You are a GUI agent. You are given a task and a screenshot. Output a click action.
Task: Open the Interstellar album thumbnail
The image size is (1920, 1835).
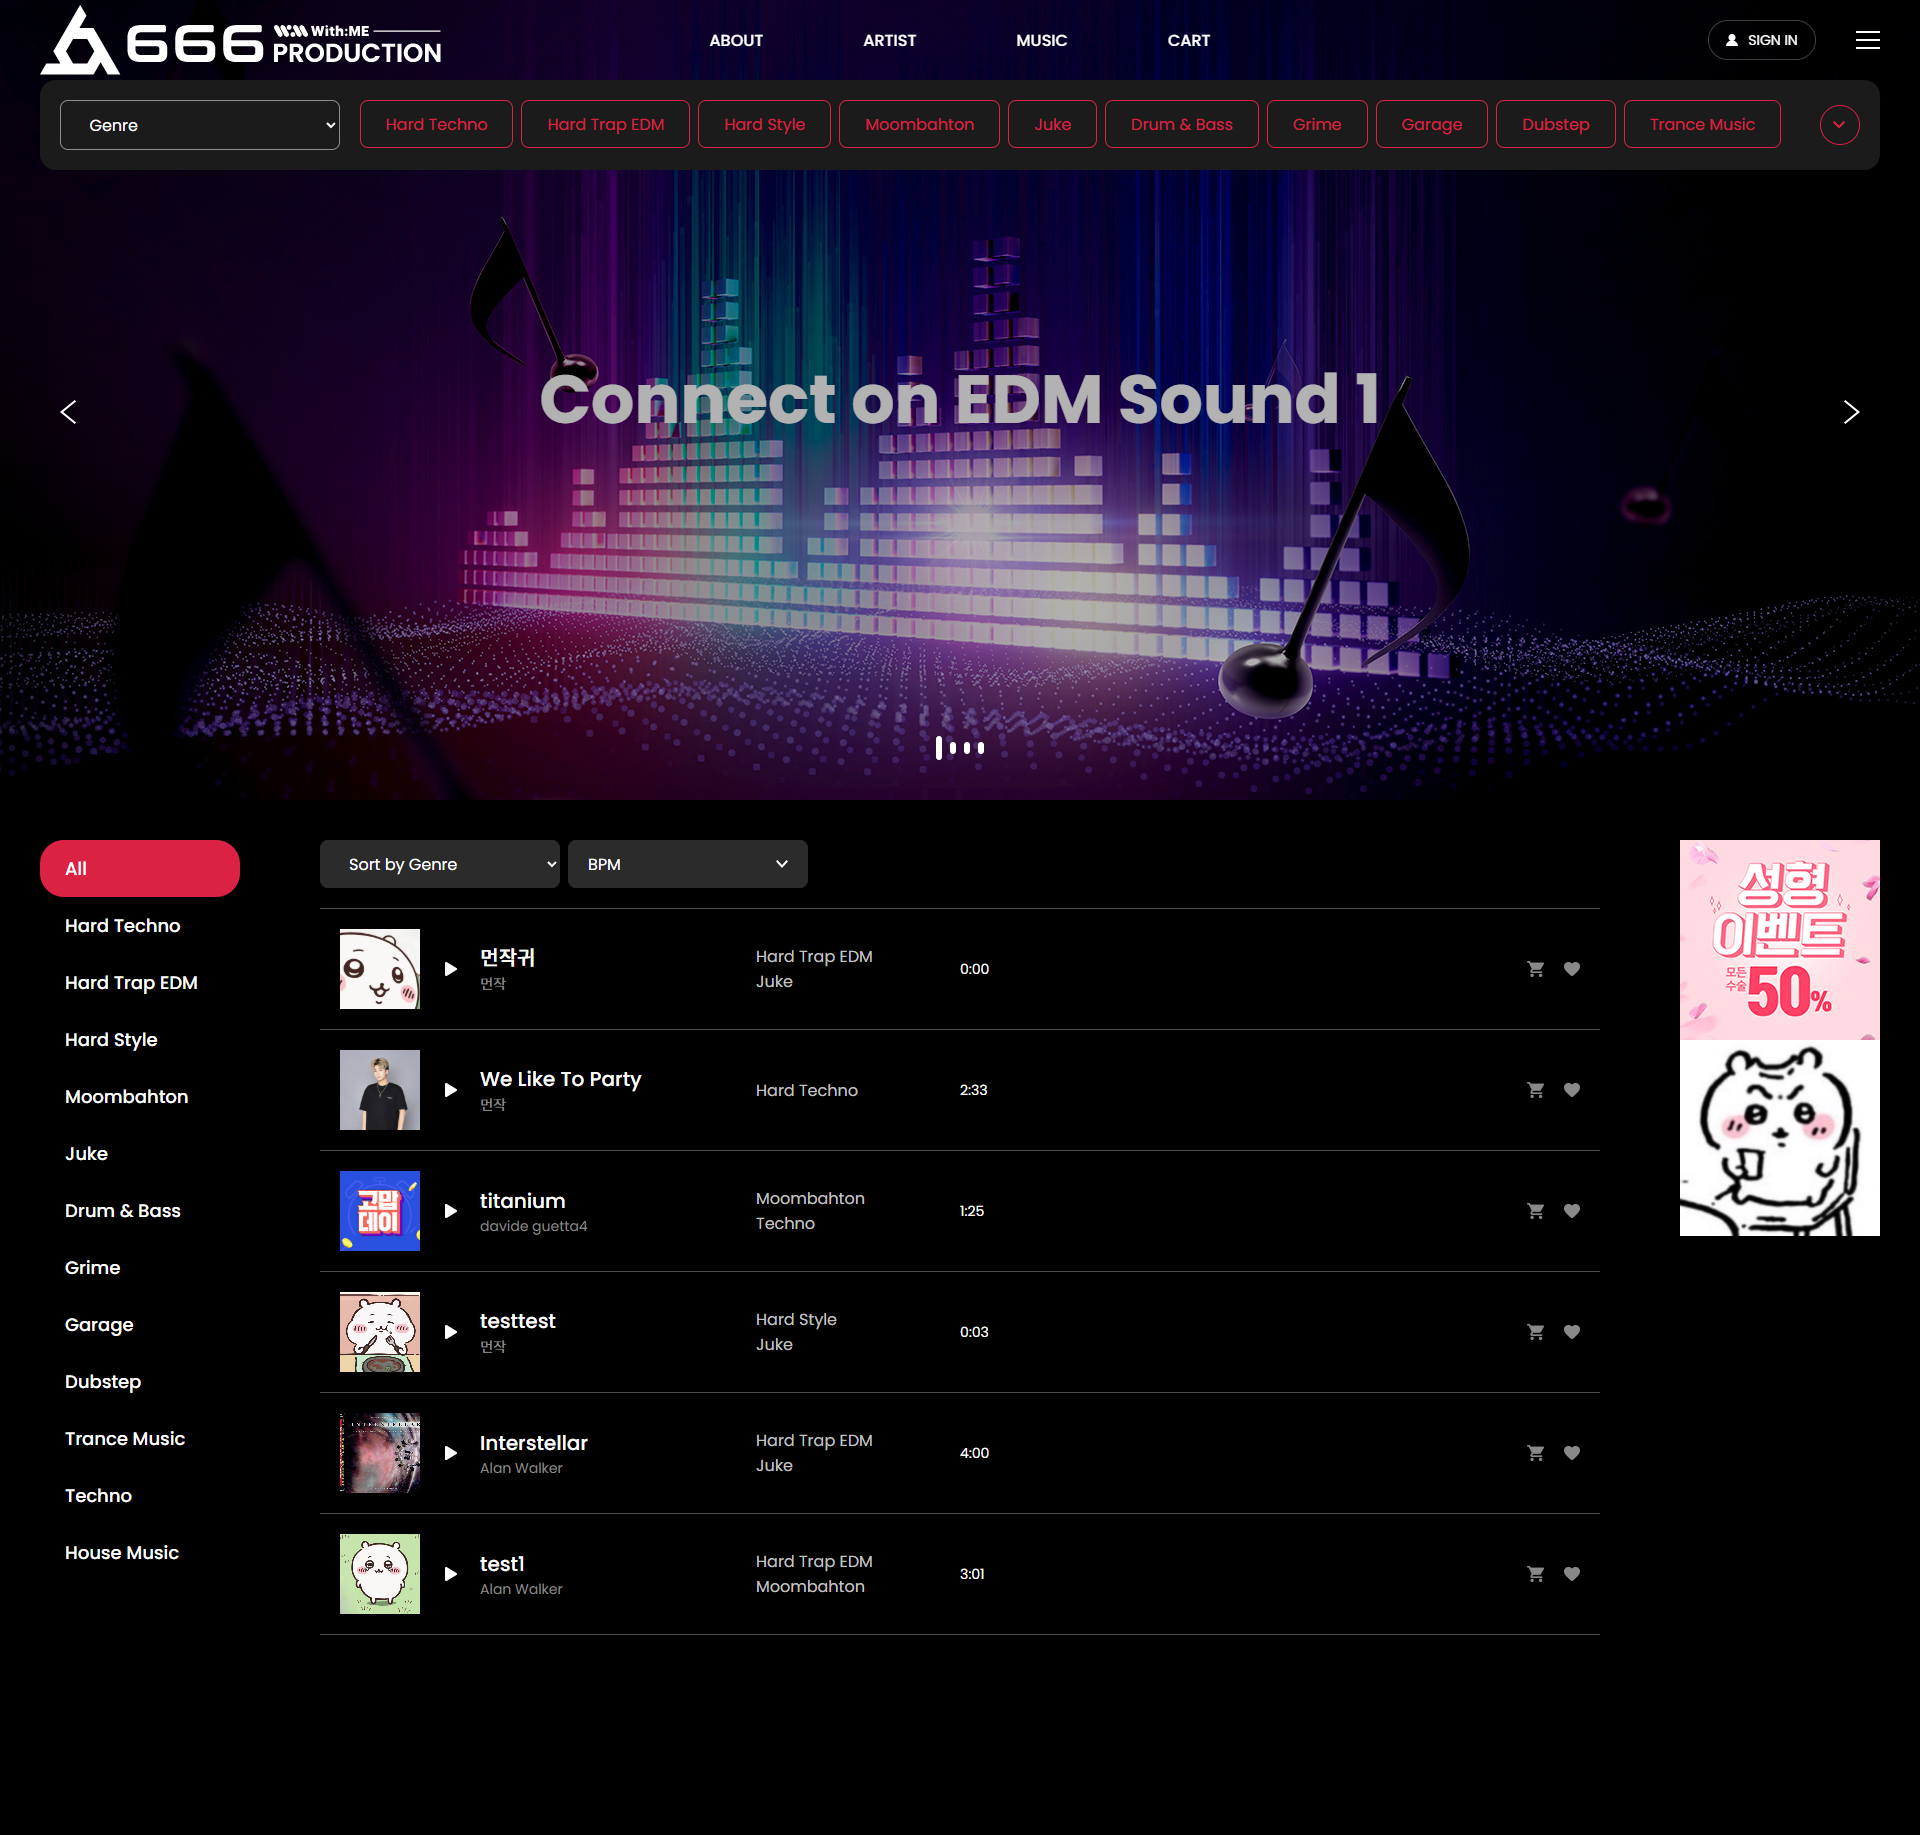click(x=380, y=1453)
